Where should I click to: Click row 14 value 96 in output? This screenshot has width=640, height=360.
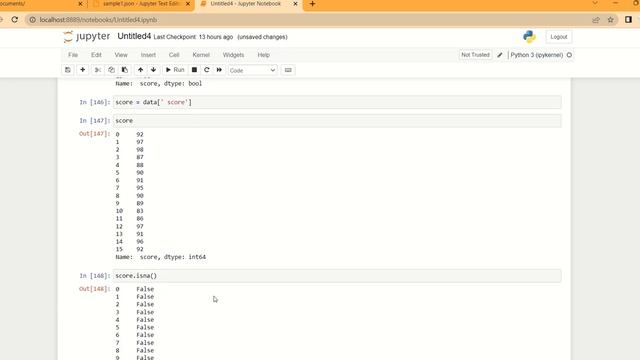pyautogui.click(x=140, y=242)
